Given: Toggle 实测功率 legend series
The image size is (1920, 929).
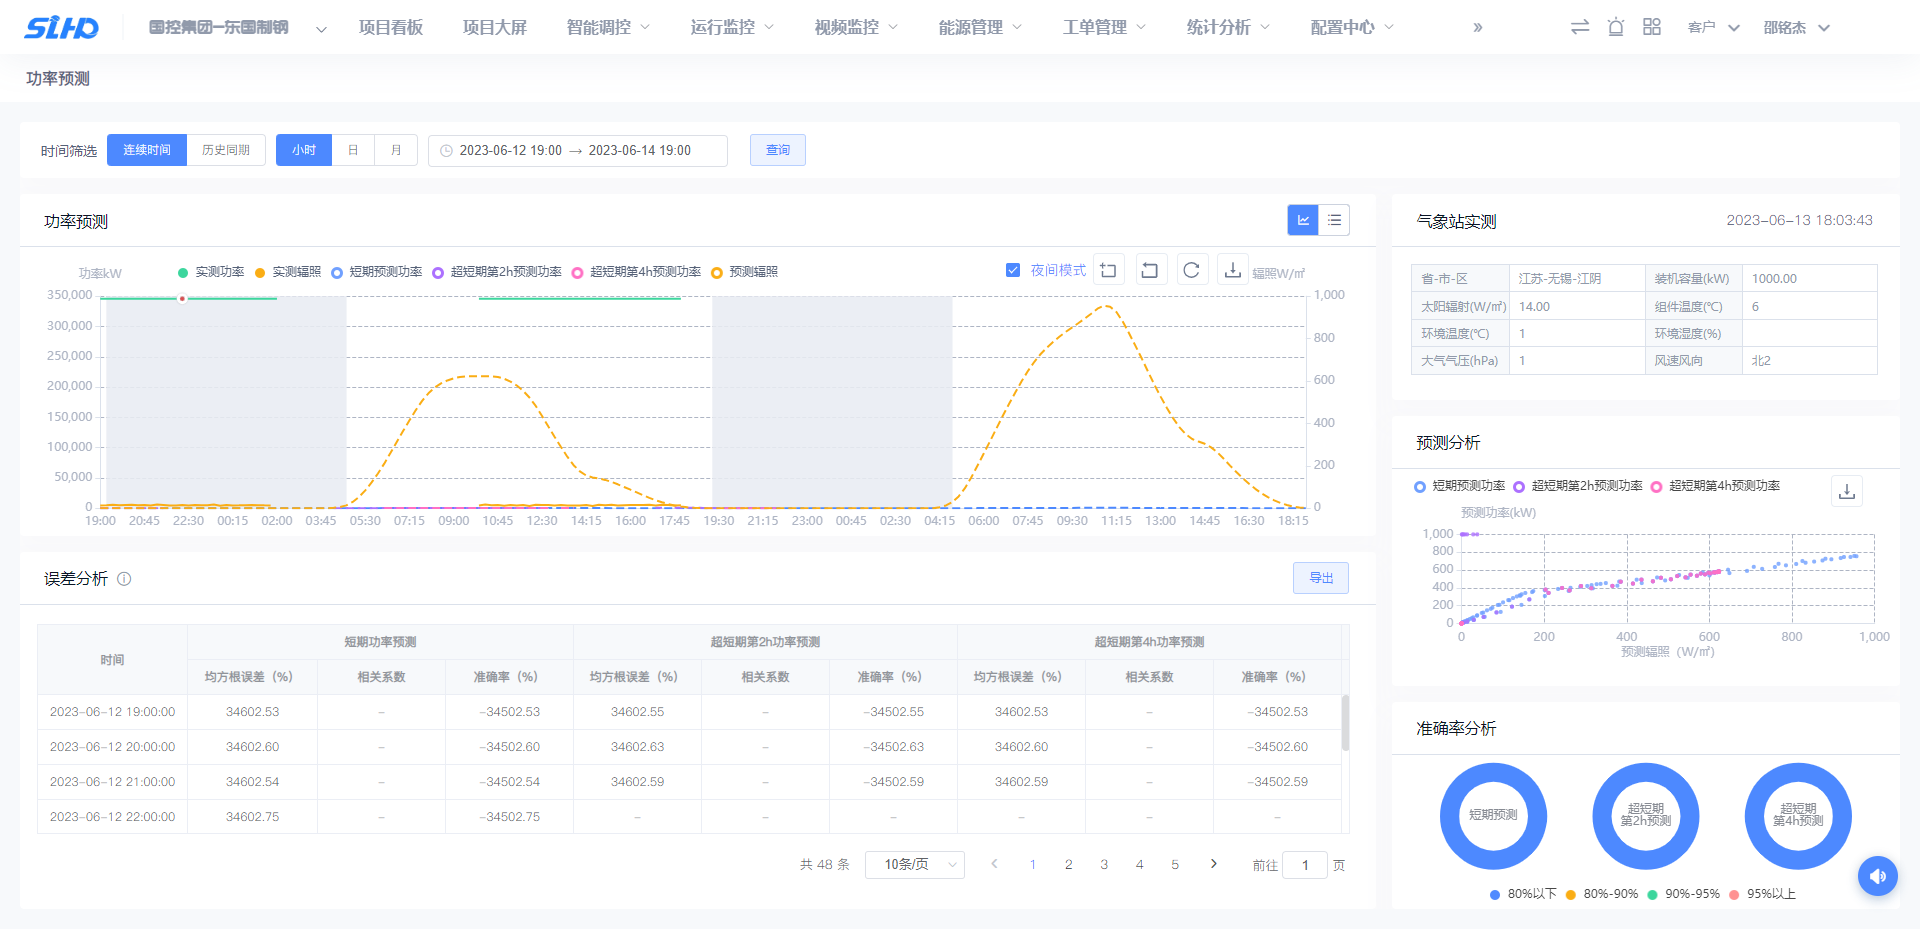Looking at the screenshot, I should tap(211, 272).
